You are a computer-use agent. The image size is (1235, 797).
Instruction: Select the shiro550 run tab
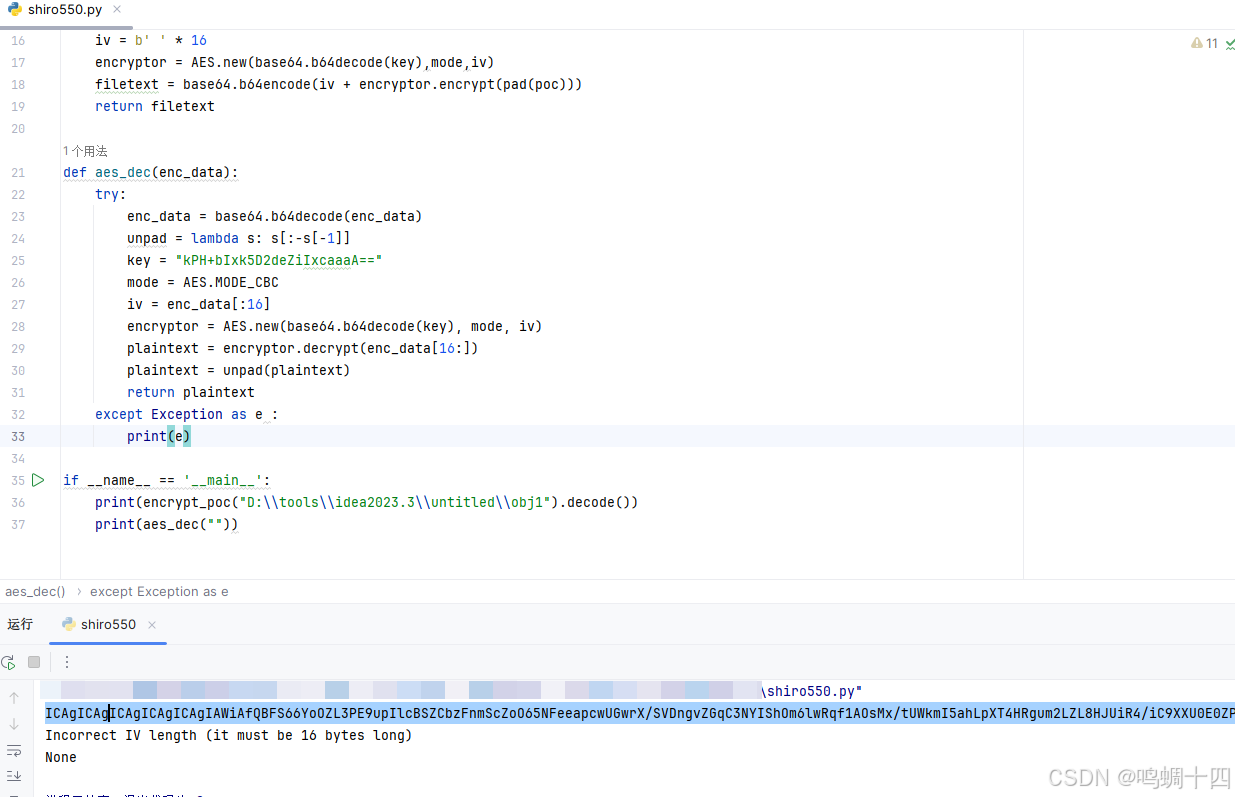[108, 624]
